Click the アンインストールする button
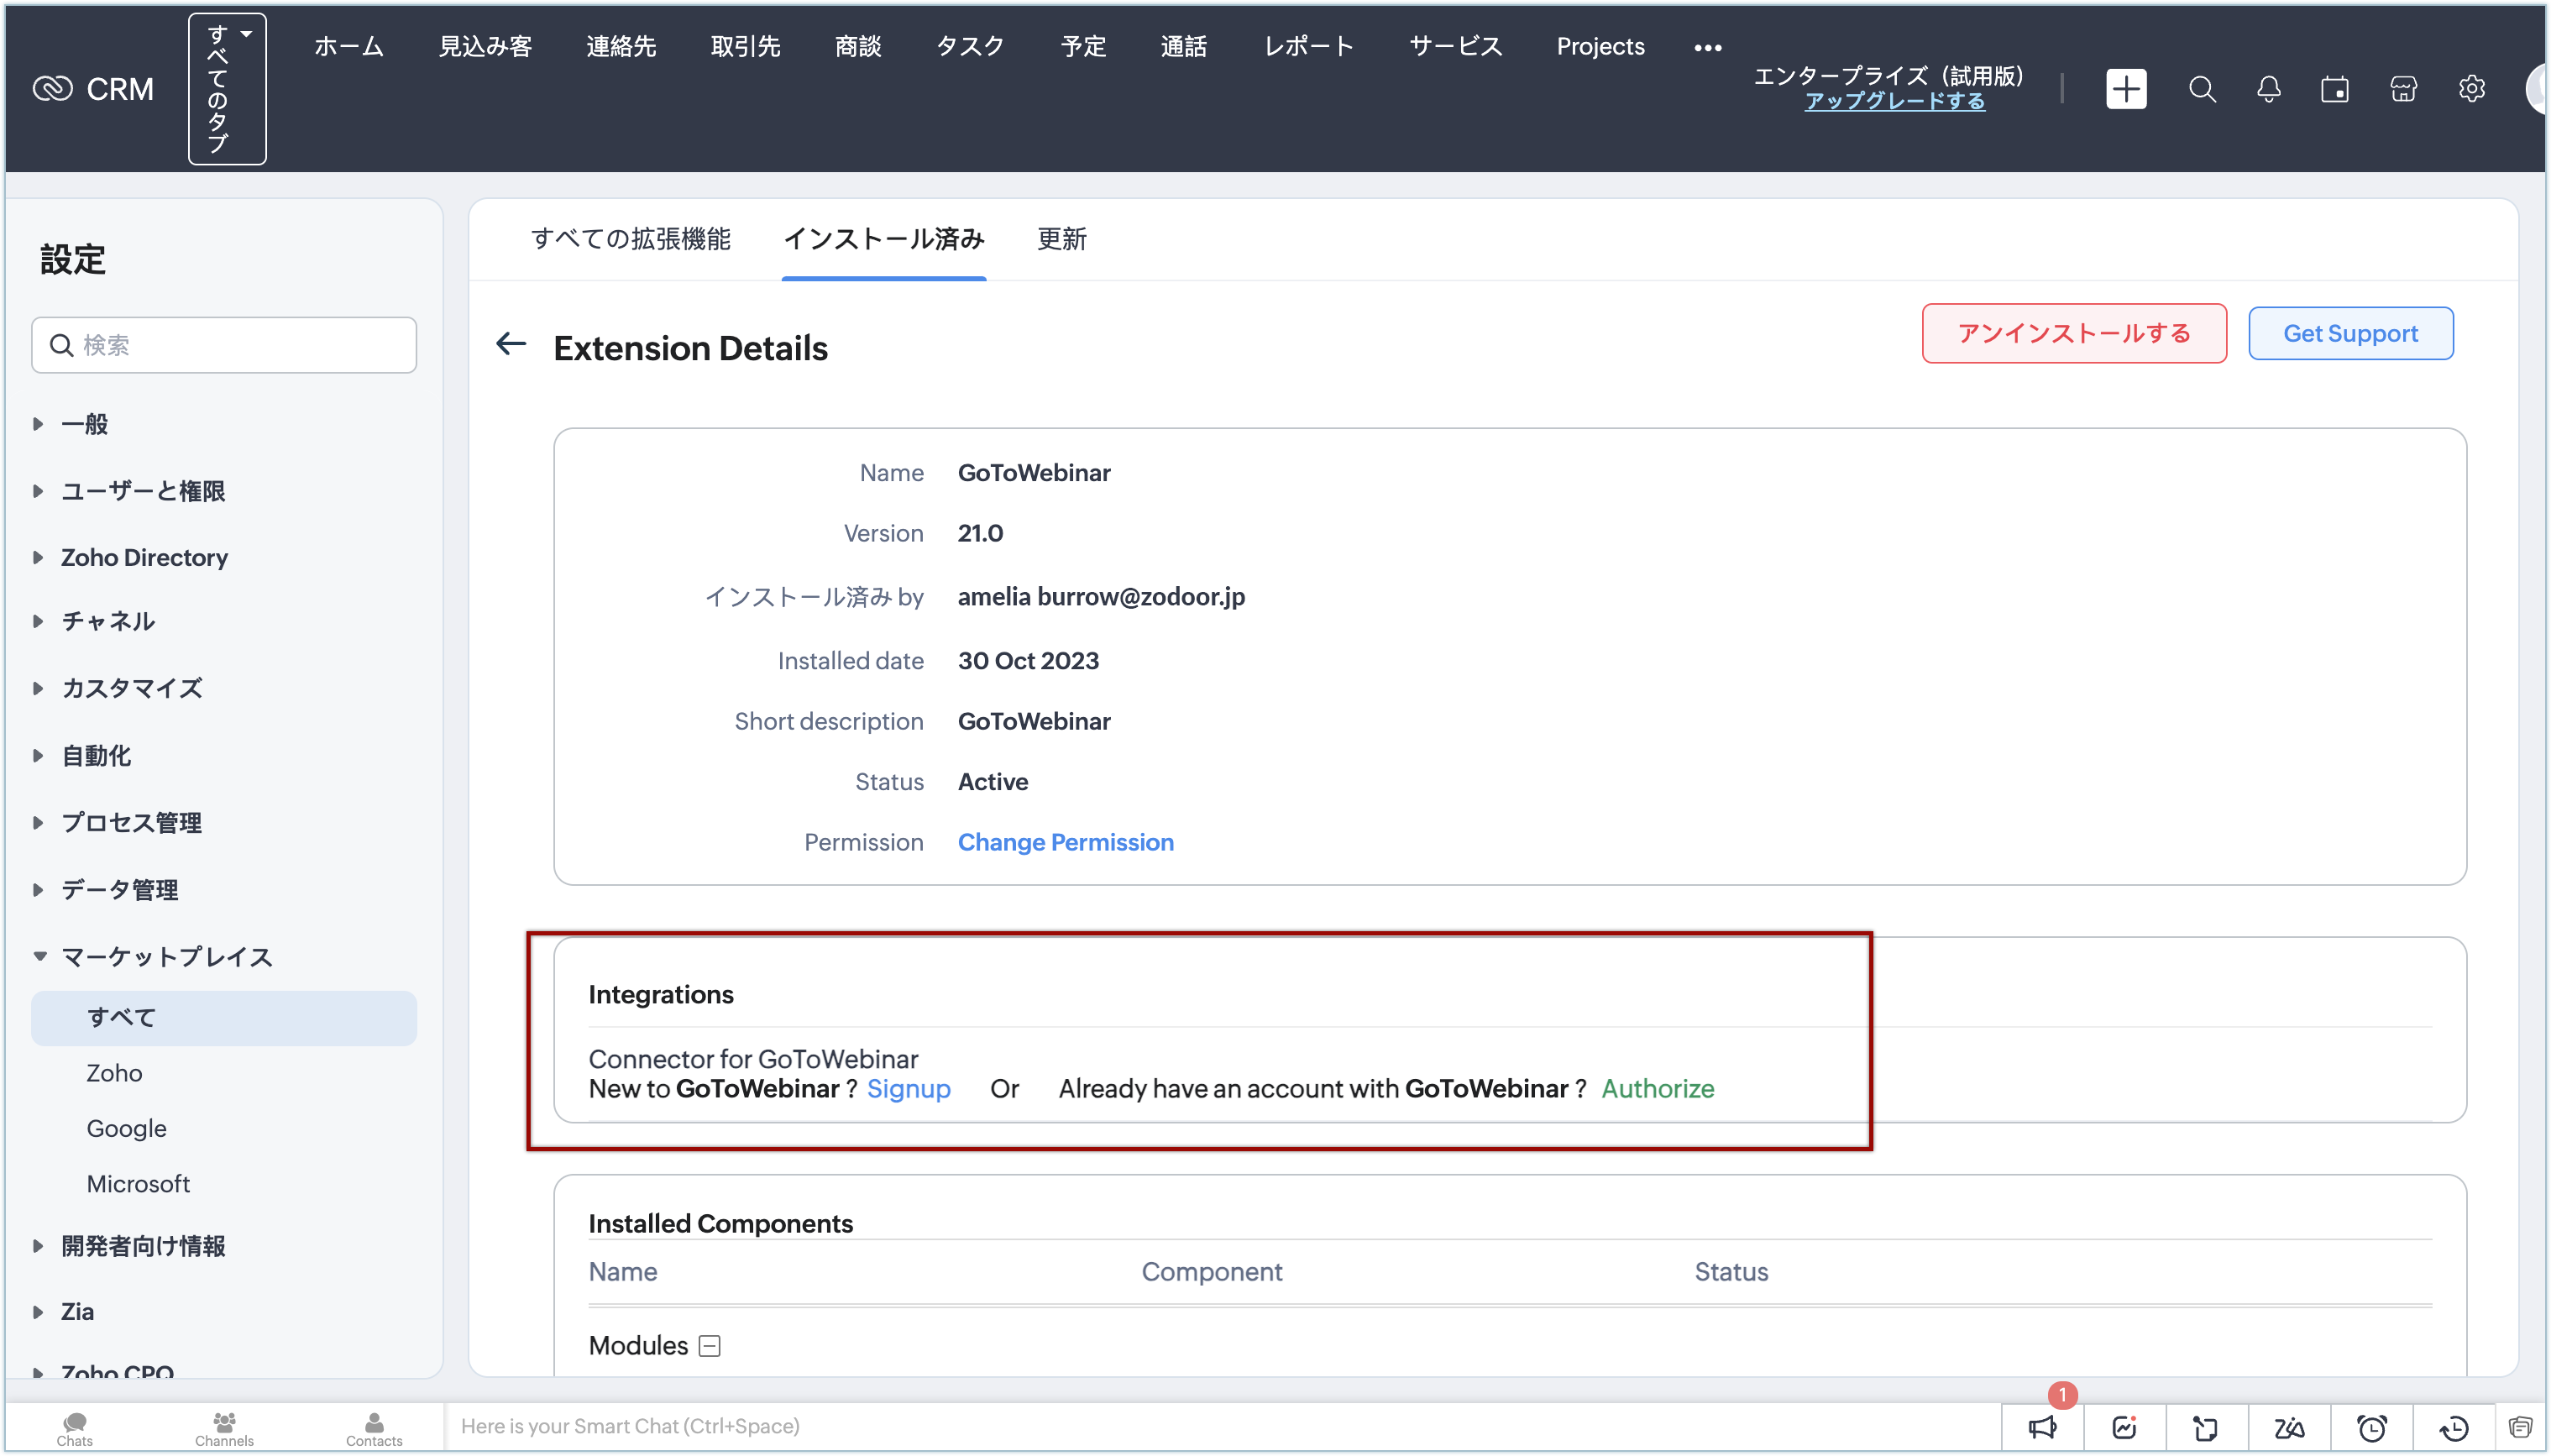Image resolution: width=2551 pixels, height=1456 pixels. coord(2073,333)
